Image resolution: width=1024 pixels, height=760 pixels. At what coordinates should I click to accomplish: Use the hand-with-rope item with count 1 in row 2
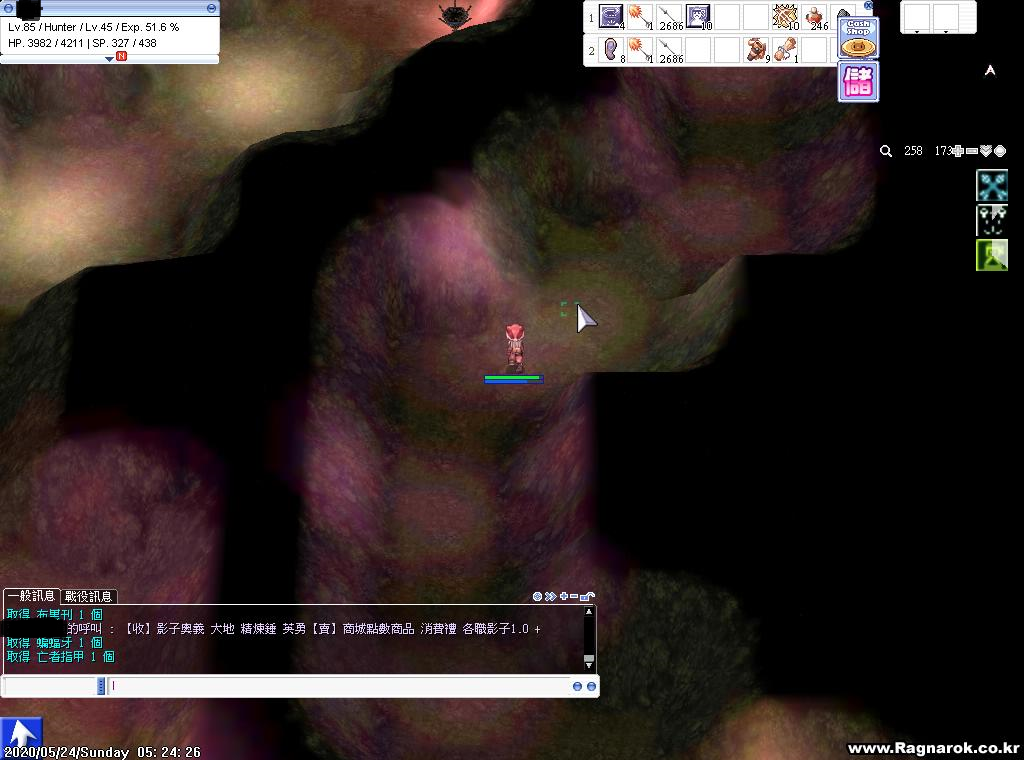[786, 49]
